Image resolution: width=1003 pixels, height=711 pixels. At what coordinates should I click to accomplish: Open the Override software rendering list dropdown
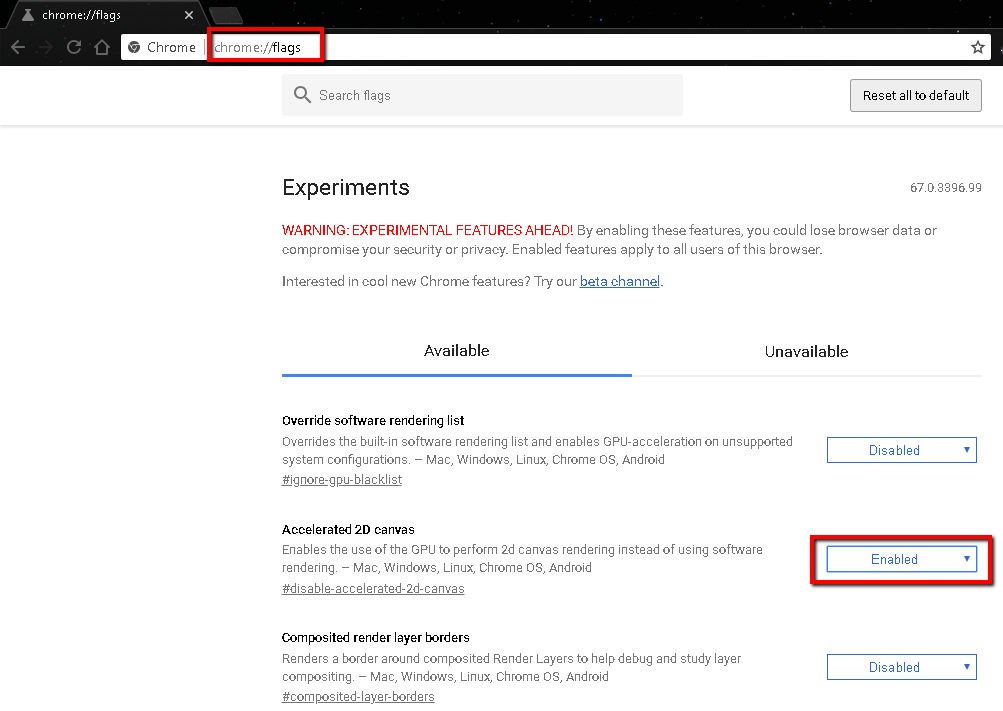click(x=901, y=450)
